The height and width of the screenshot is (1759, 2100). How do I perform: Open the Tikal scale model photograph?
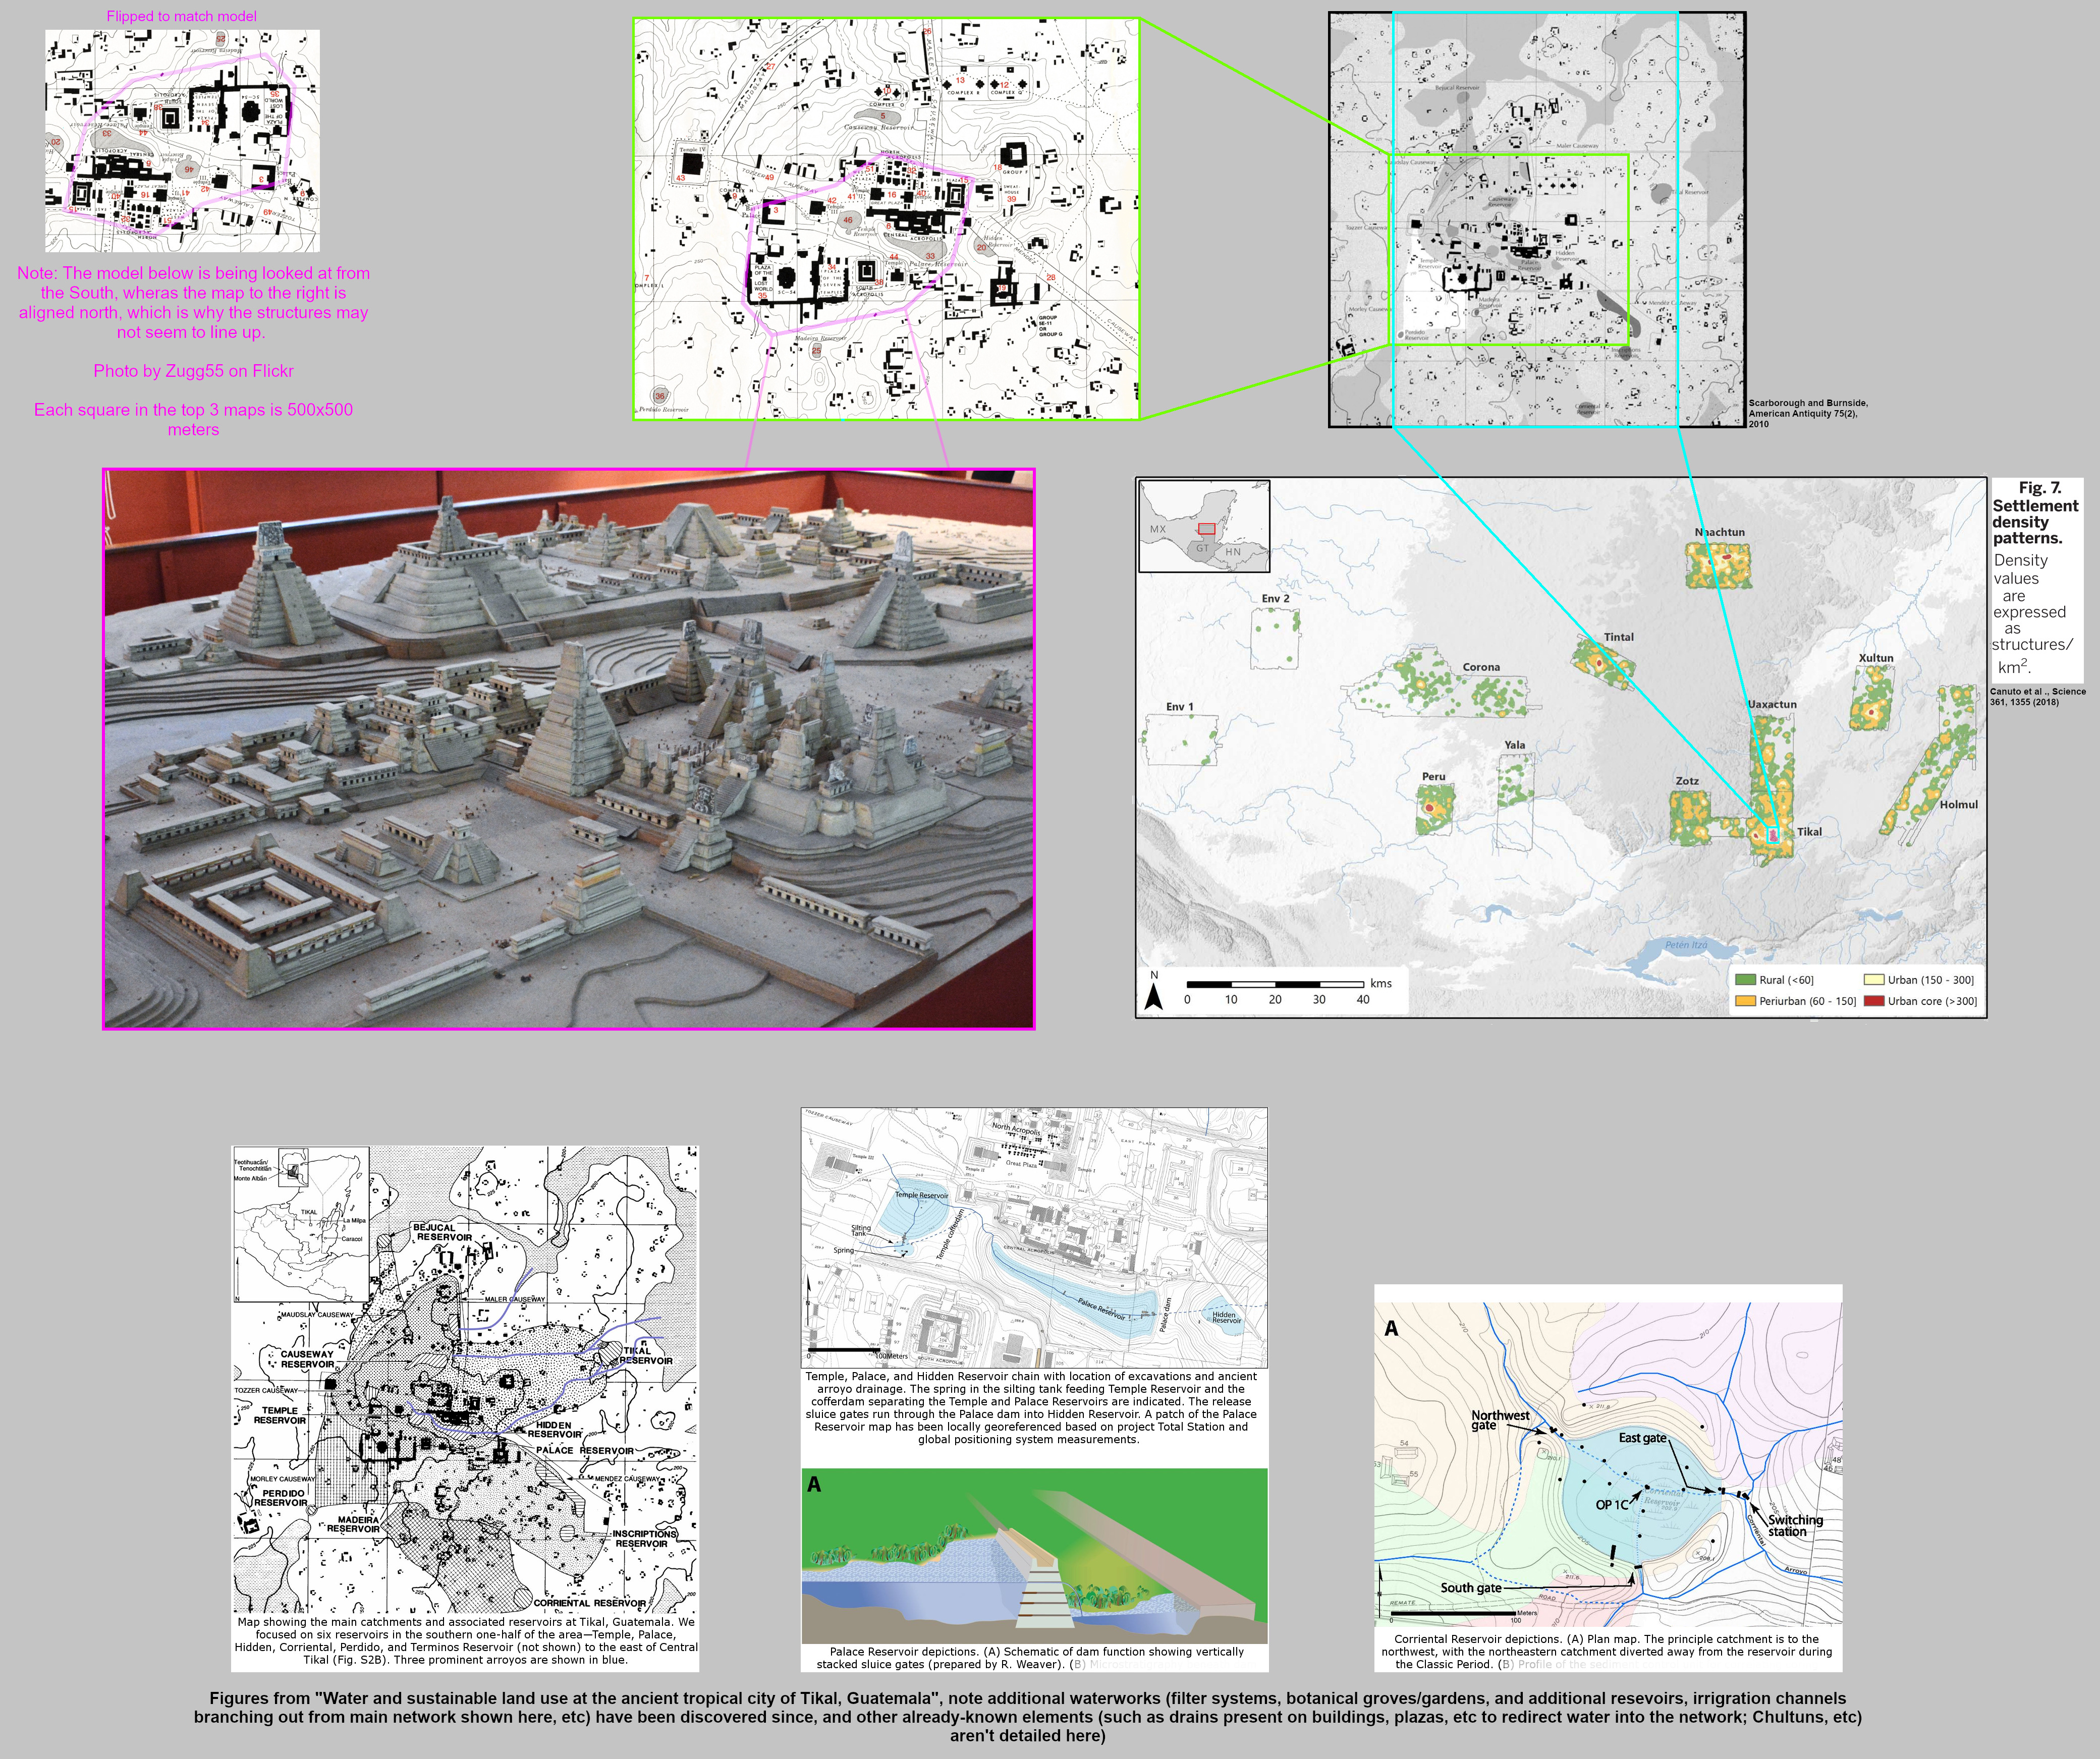click(x=569, y=749)
